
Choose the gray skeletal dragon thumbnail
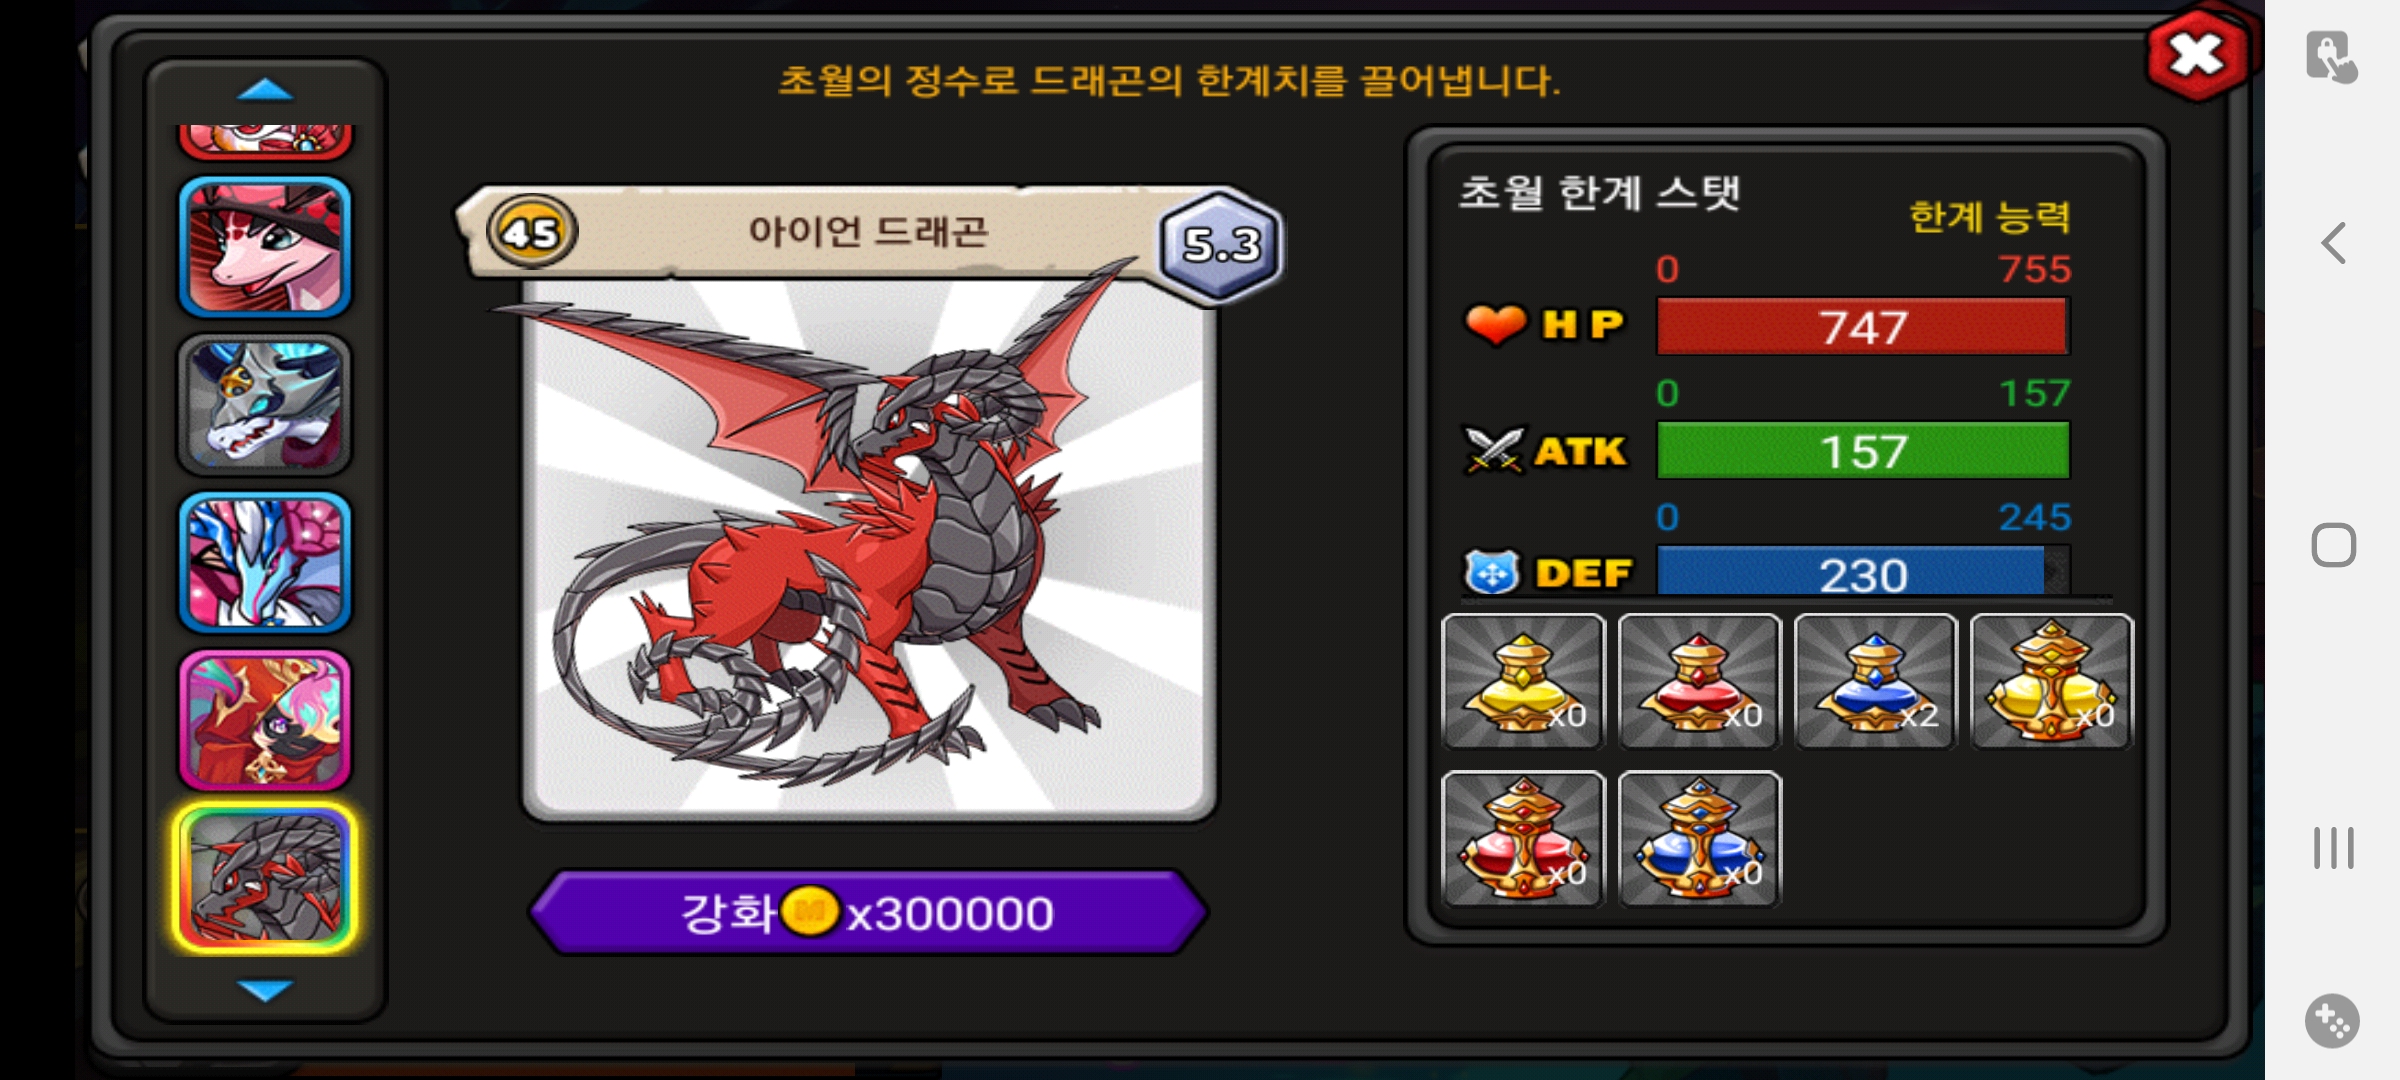[265, 404]
